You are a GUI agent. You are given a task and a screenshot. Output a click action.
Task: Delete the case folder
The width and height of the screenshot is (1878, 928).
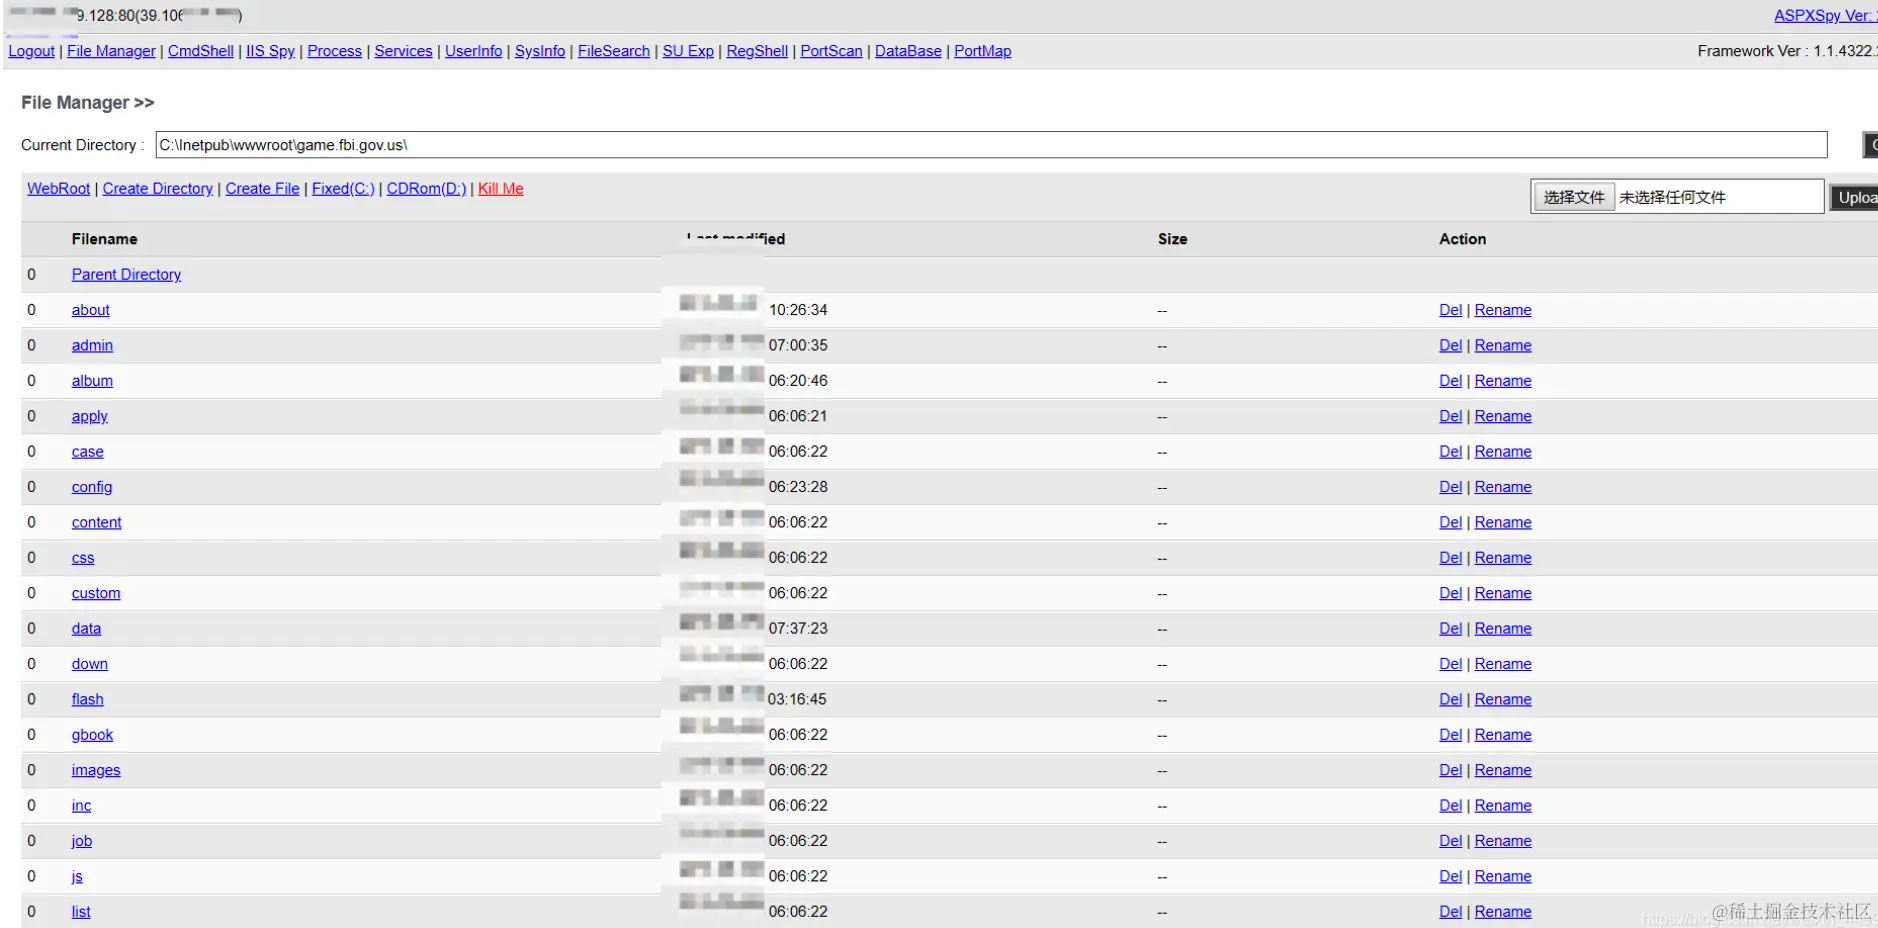click(x=1450, y=452)
